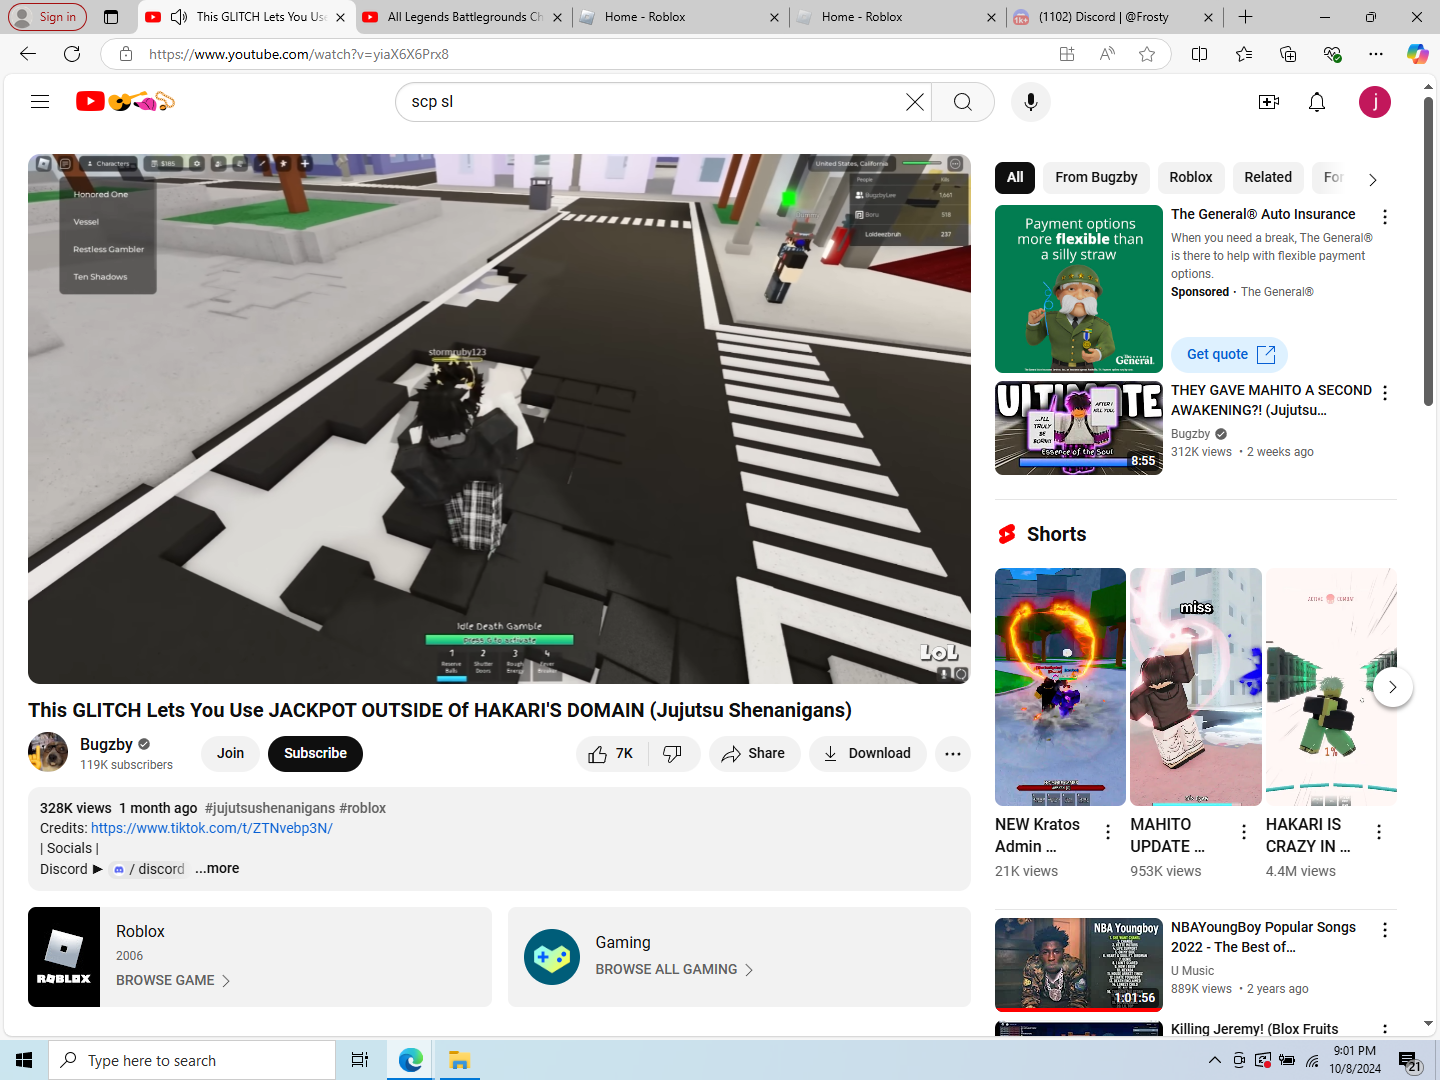This screenshot has width=1440, height=1080.
Task: Click the browser address bar URL
Action: [x=298, y=54]
